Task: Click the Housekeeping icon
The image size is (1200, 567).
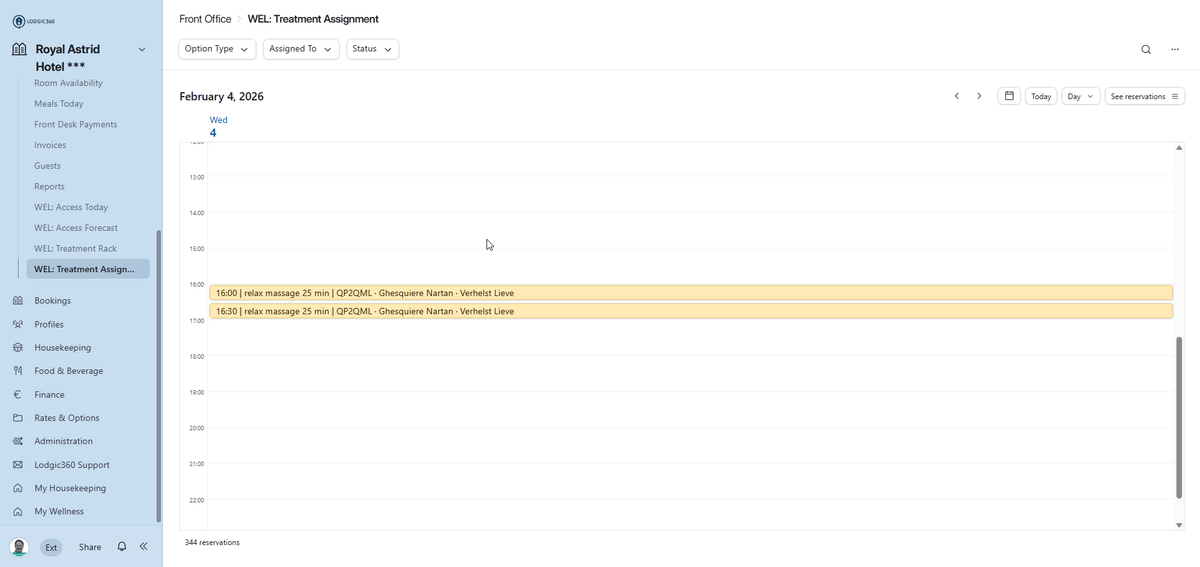Action: (18, 348)
